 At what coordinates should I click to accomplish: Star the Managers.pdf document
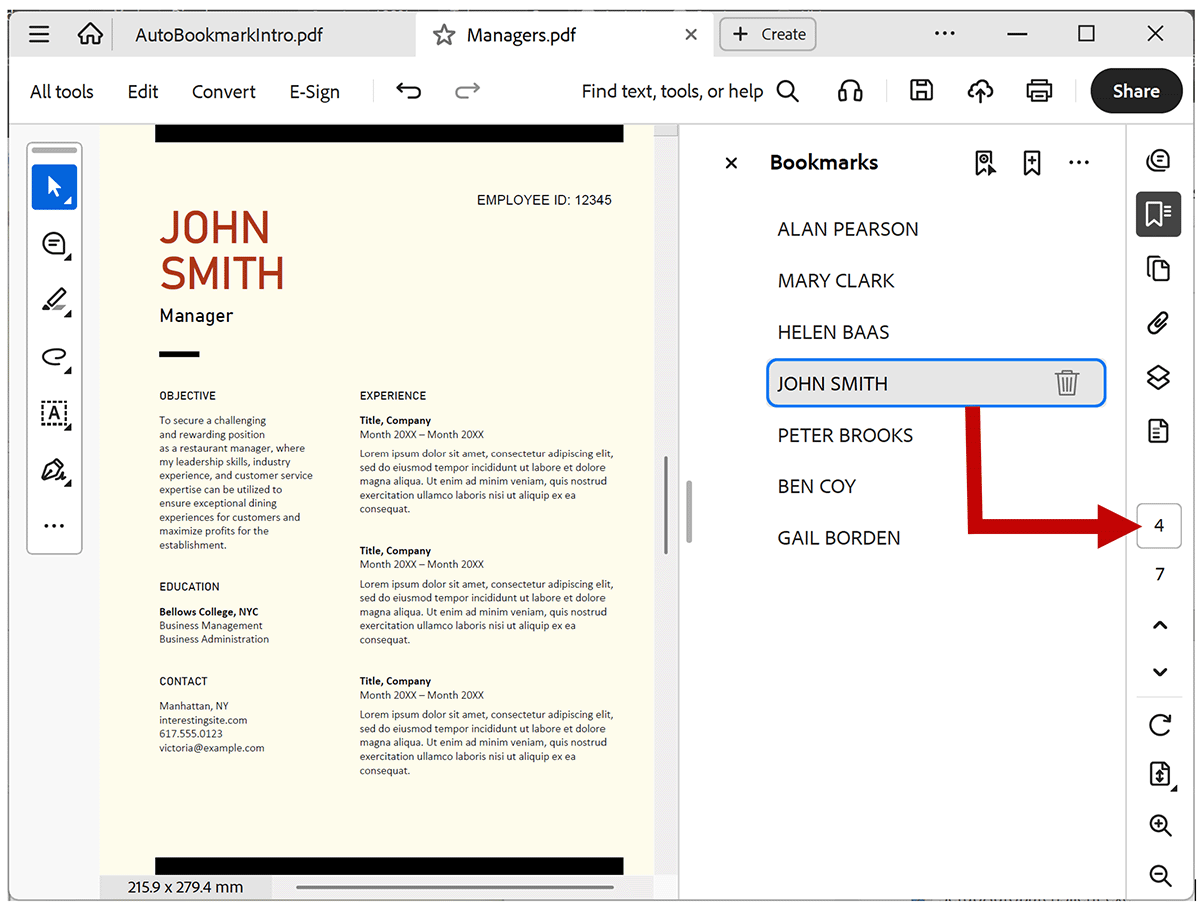(x=443, y=35)
